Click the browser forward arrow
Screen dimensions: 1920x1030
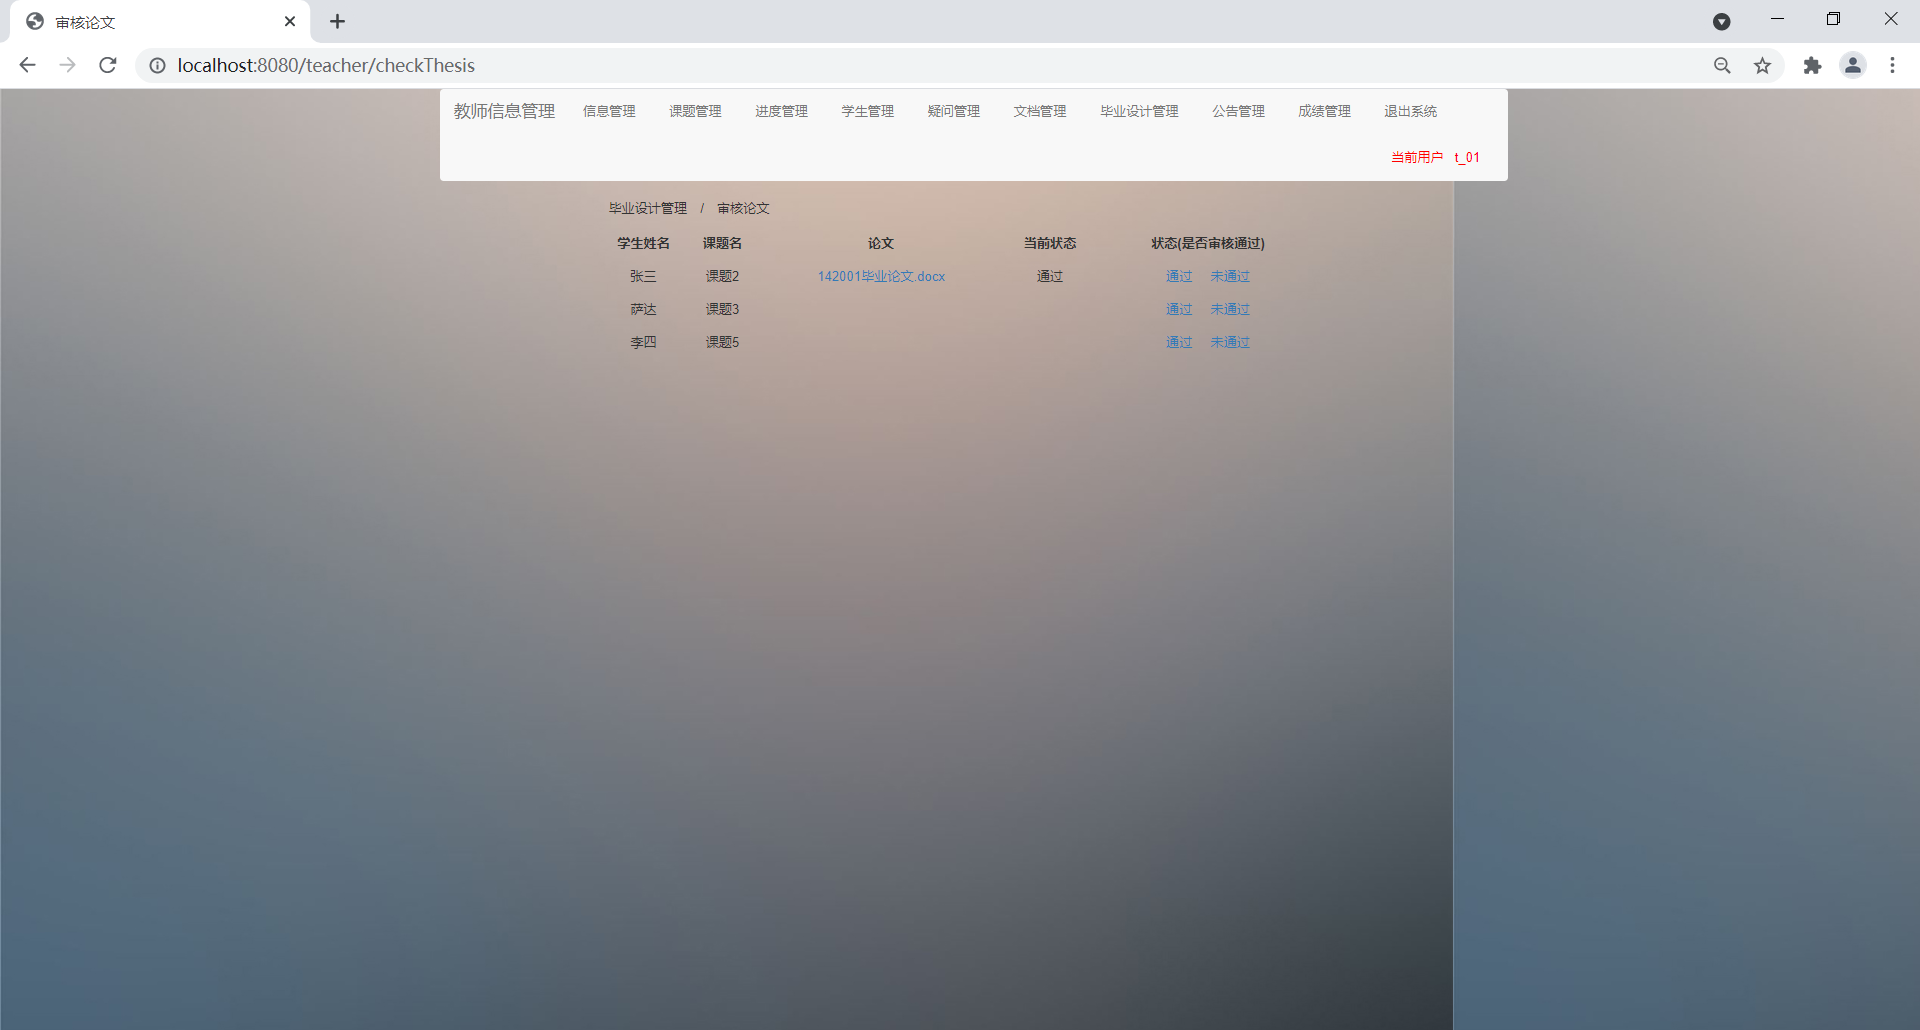coord(67,65)
